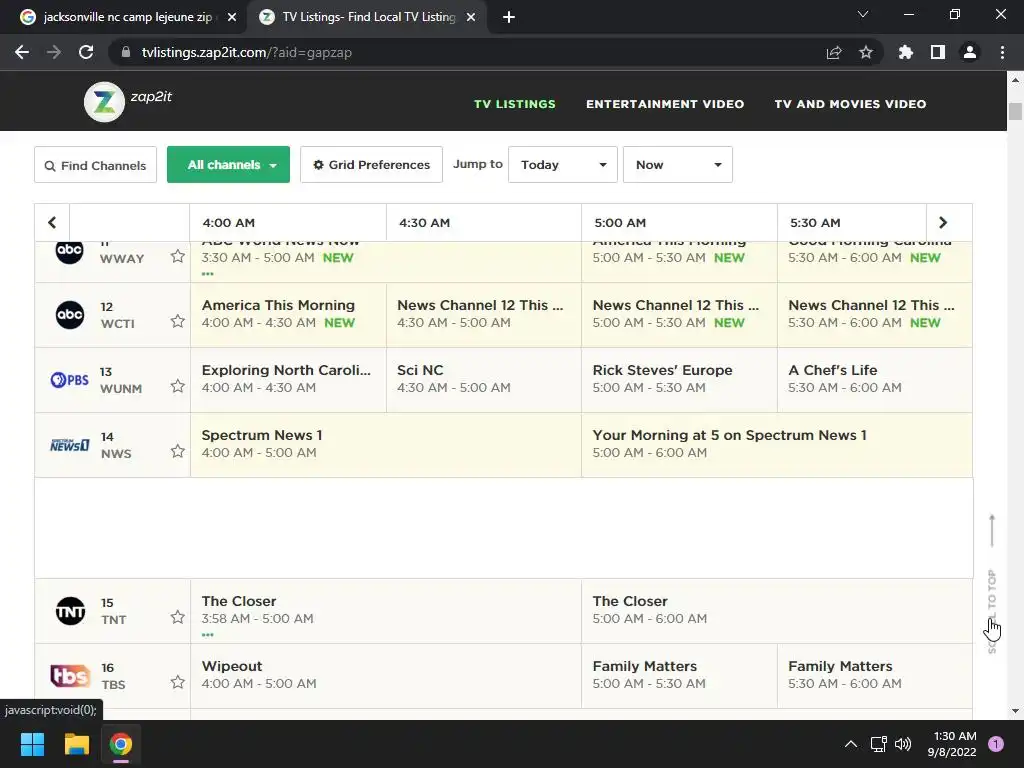Open File Explorer from taskbar
Viewport: 1024px width, 768px height.
[76, 744]
